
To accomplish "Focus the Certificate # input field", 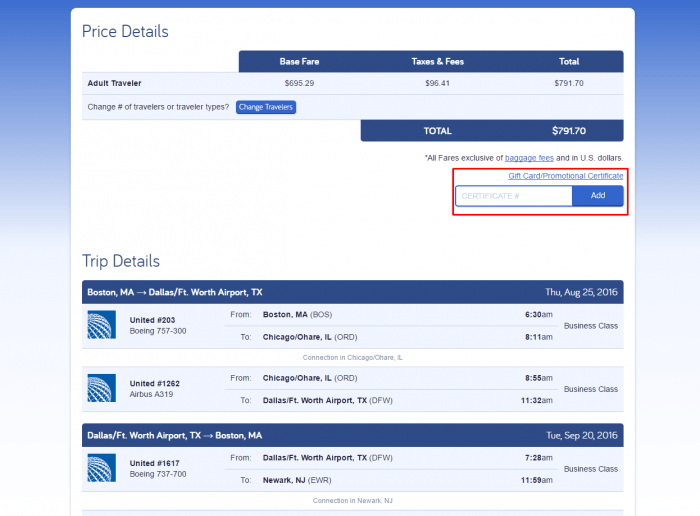I will pos(514,196).
